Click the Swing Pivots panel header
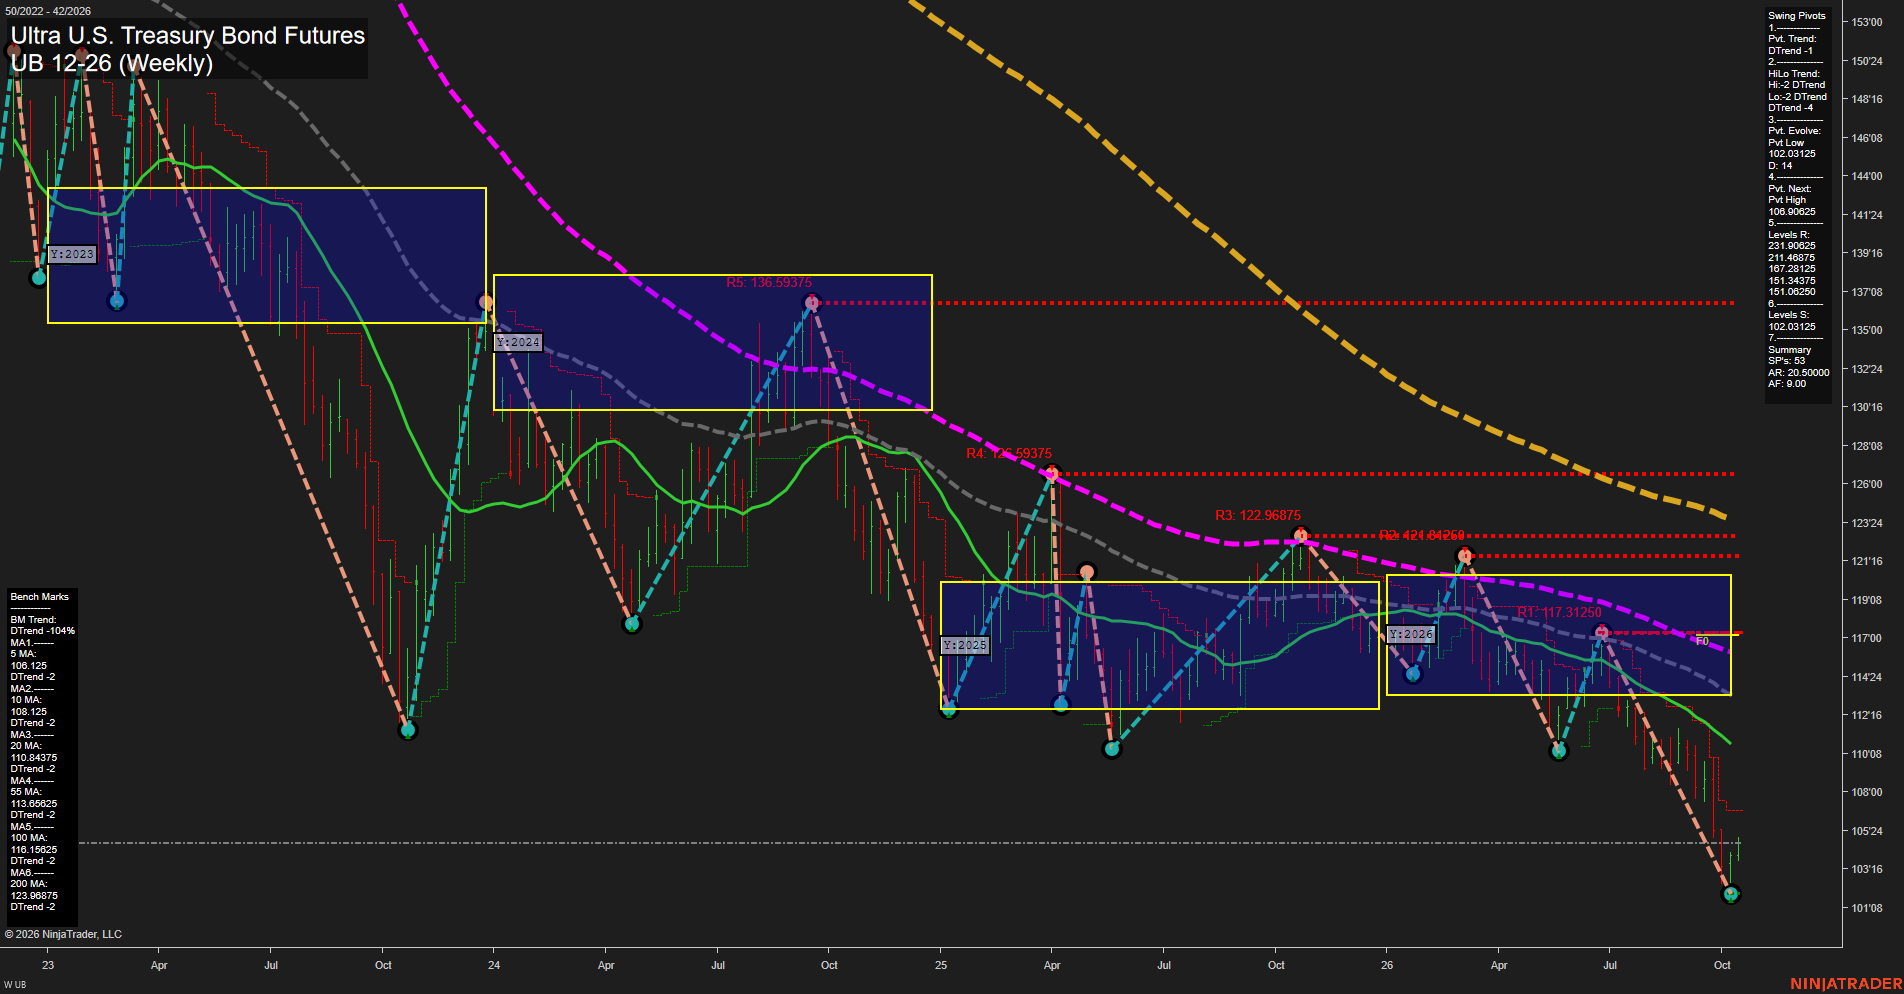This screenshot has height=994, width=1904. [1797, 16]
